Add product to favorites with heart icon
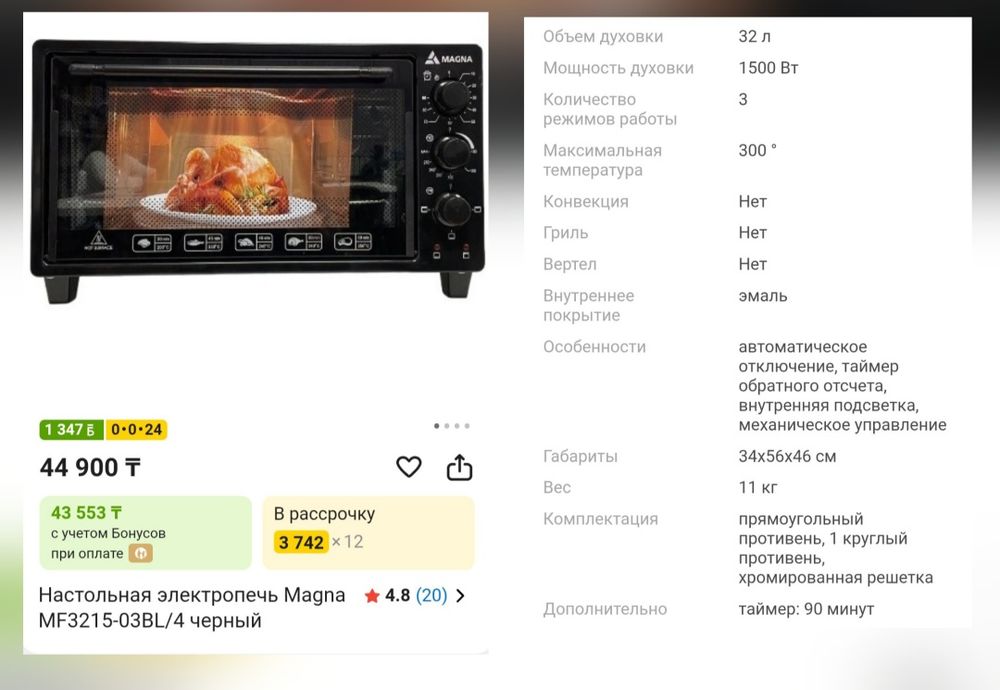The image size is (1000, 690). 408,467
